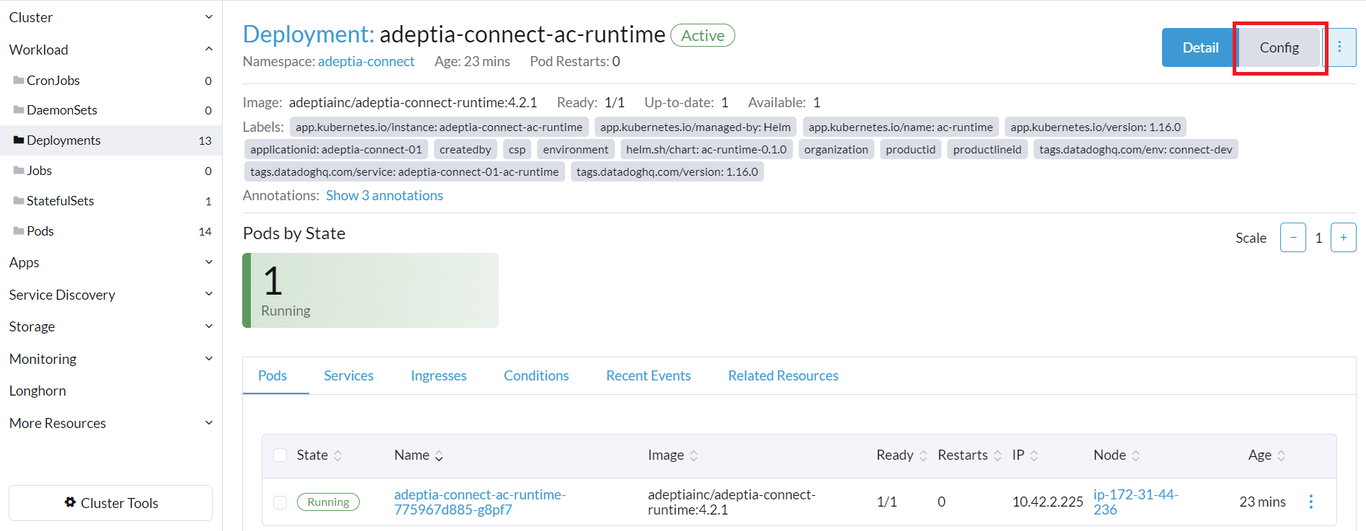Click the Jobs folder icon
The height and width of the screenshot is (531, 1366).
[18, 170]
